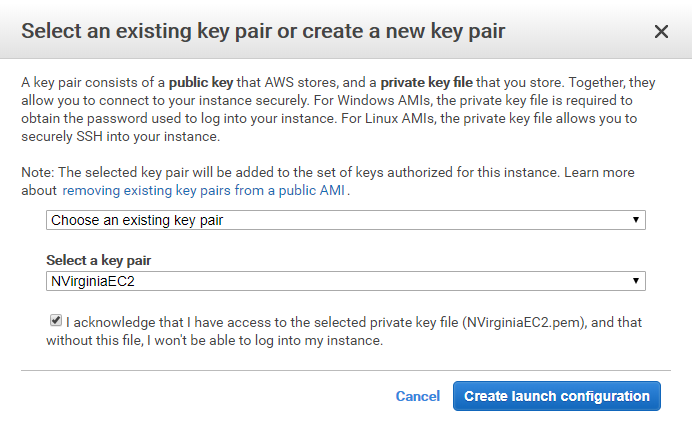
Task: Uncheck the private key acknowledgement checkbox
Action: click(55, 322)
